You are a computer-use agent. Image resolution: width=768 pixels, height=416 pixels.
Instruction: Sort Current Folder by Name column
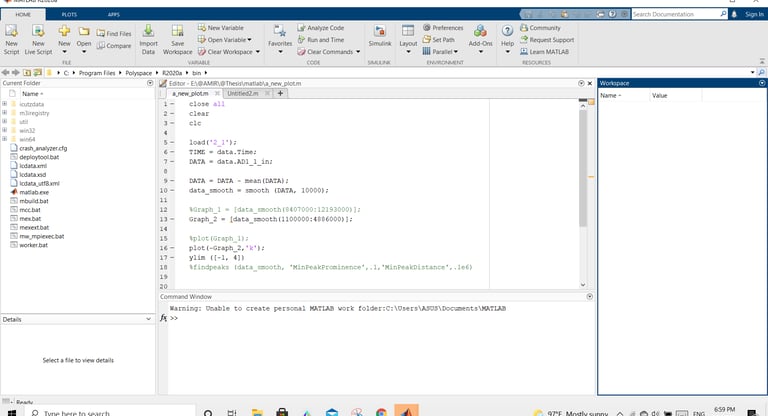(x=33, y=94)
